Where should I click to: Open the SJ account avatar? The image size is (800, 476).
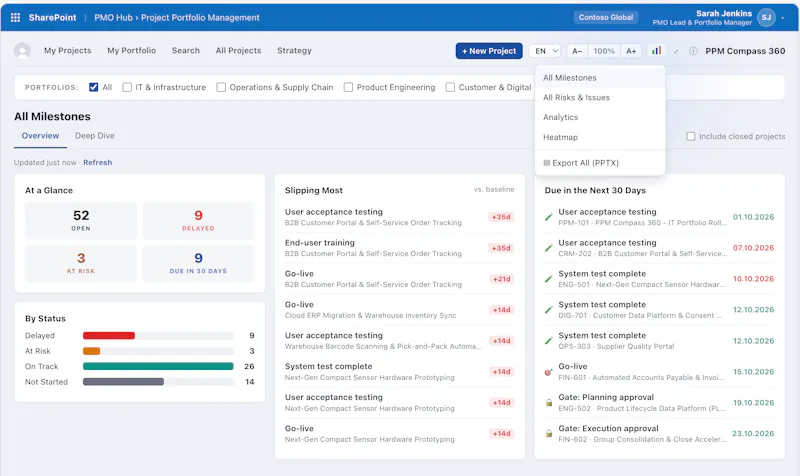(766, 17)
